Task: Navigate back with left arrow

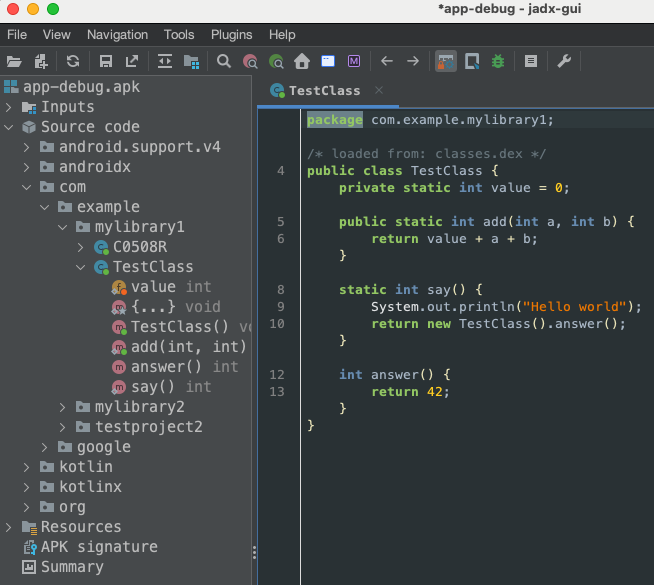Action: coord(387,62)
